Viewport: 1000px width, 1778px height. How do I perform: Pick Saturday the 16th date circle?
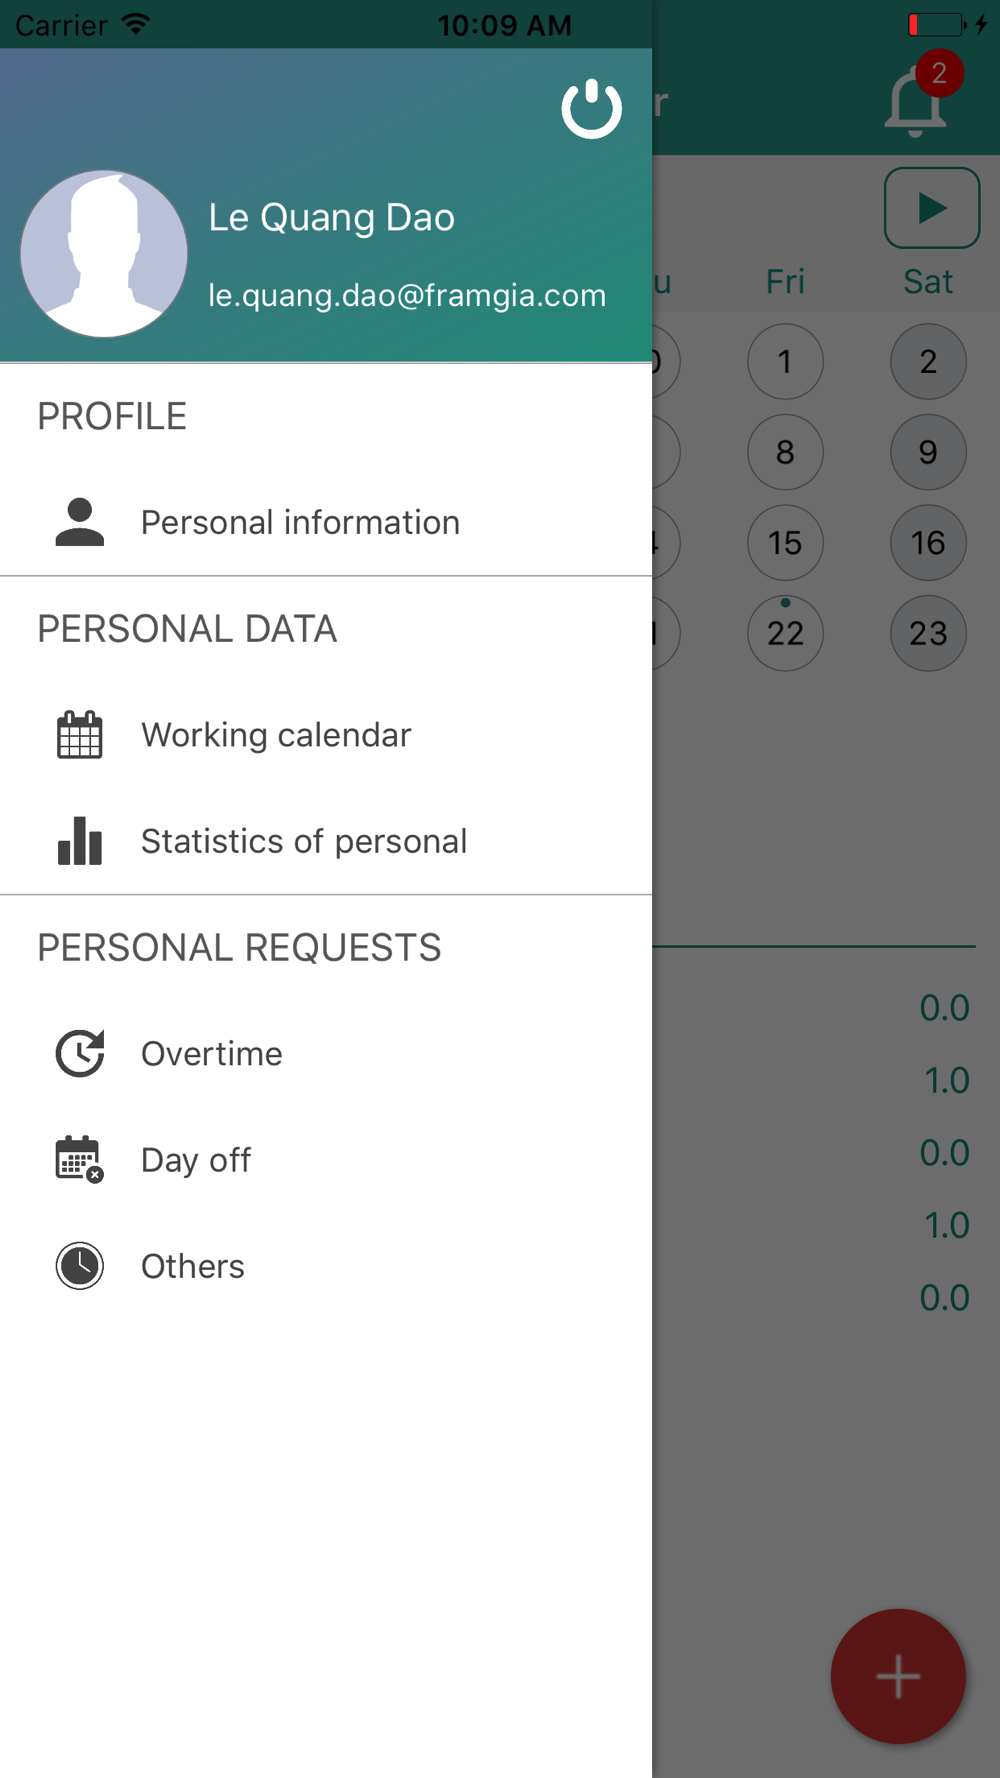928,543
